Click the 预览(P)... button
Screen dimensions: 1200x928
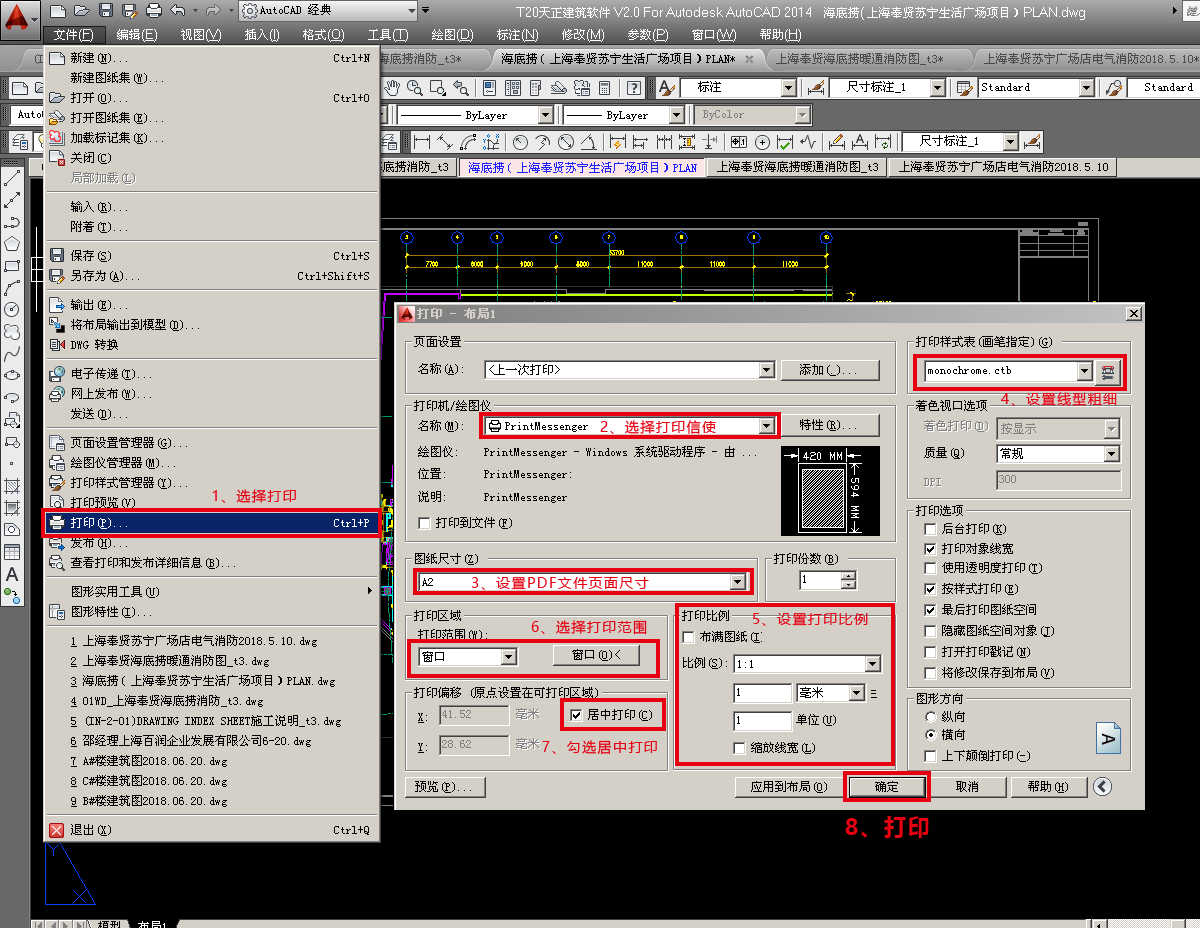tap(446, 787)
